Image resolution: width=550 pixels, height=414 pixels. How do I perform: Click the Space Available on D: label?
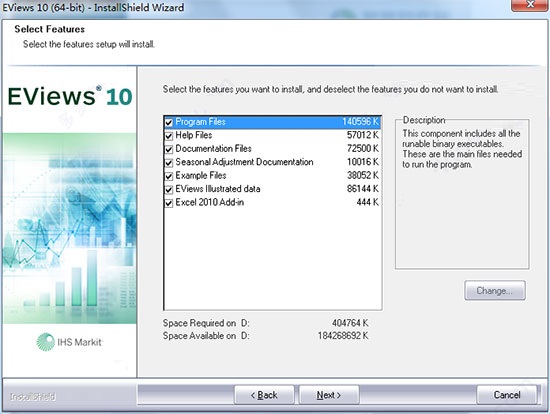[206, 336]
